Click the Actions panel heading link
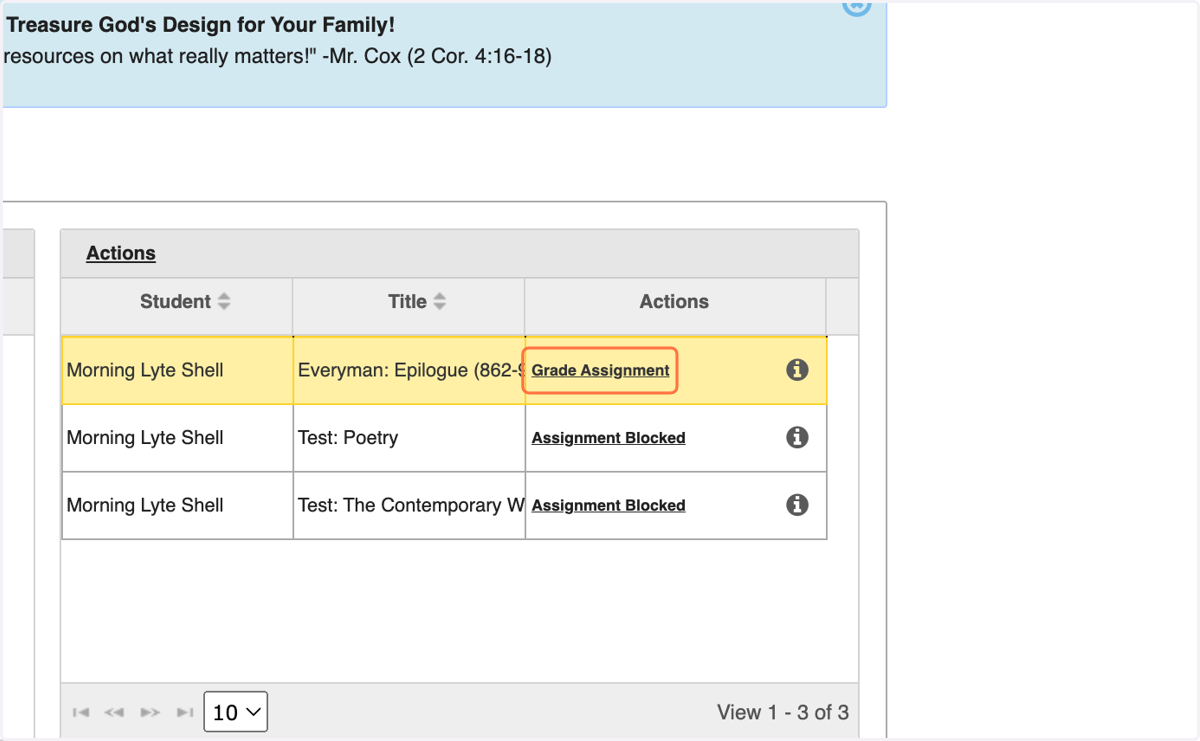 121,253
